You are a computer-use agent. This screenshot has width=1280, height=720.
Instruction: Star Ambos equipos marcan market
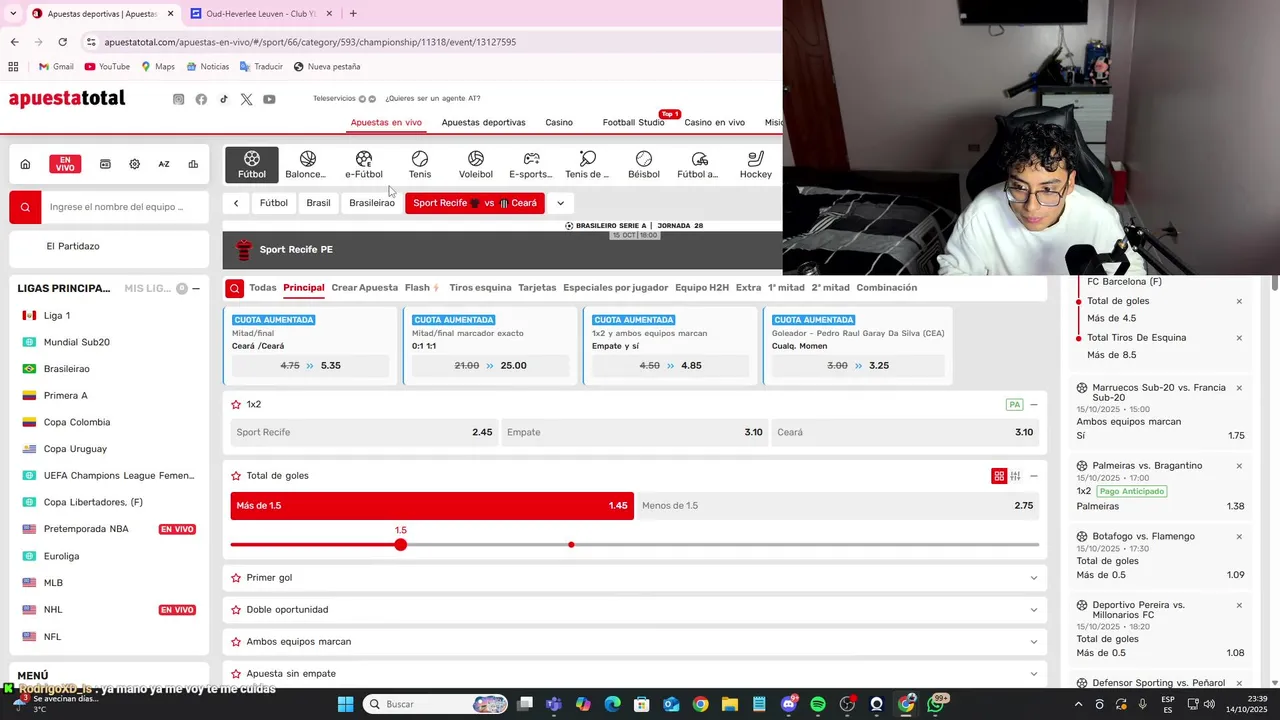coord(236,642)
